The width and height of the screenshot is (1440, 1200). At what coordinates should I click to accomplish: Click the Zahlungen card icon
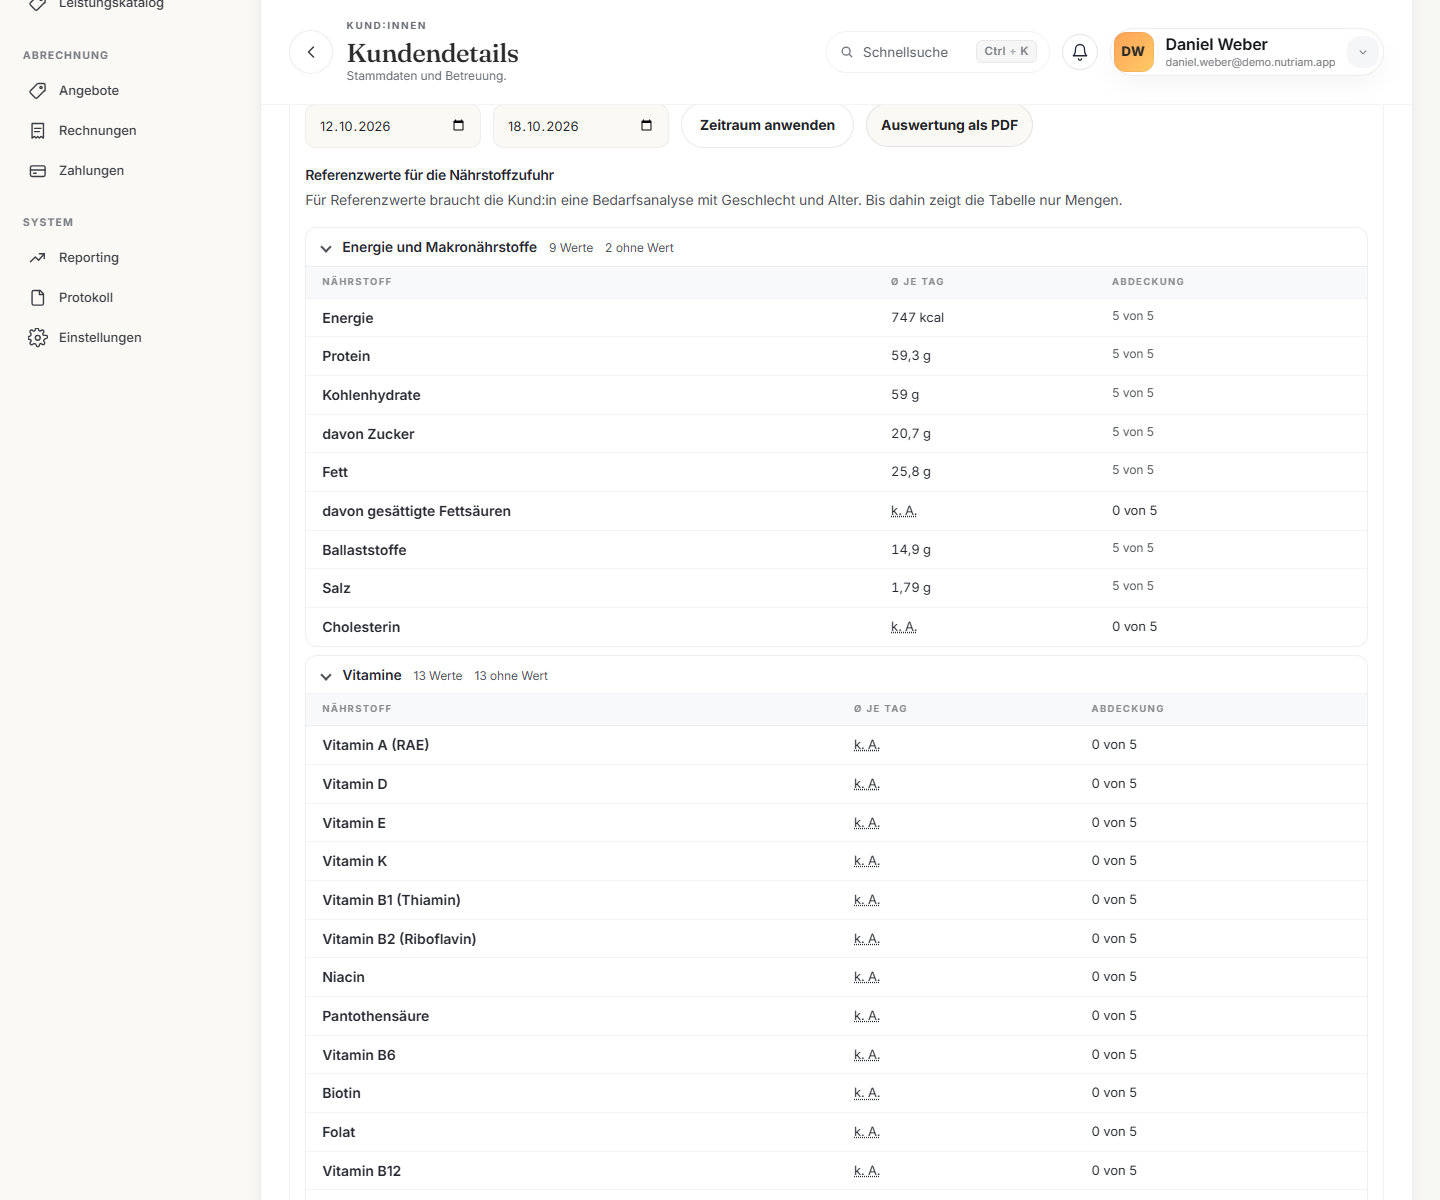(38, 170)
